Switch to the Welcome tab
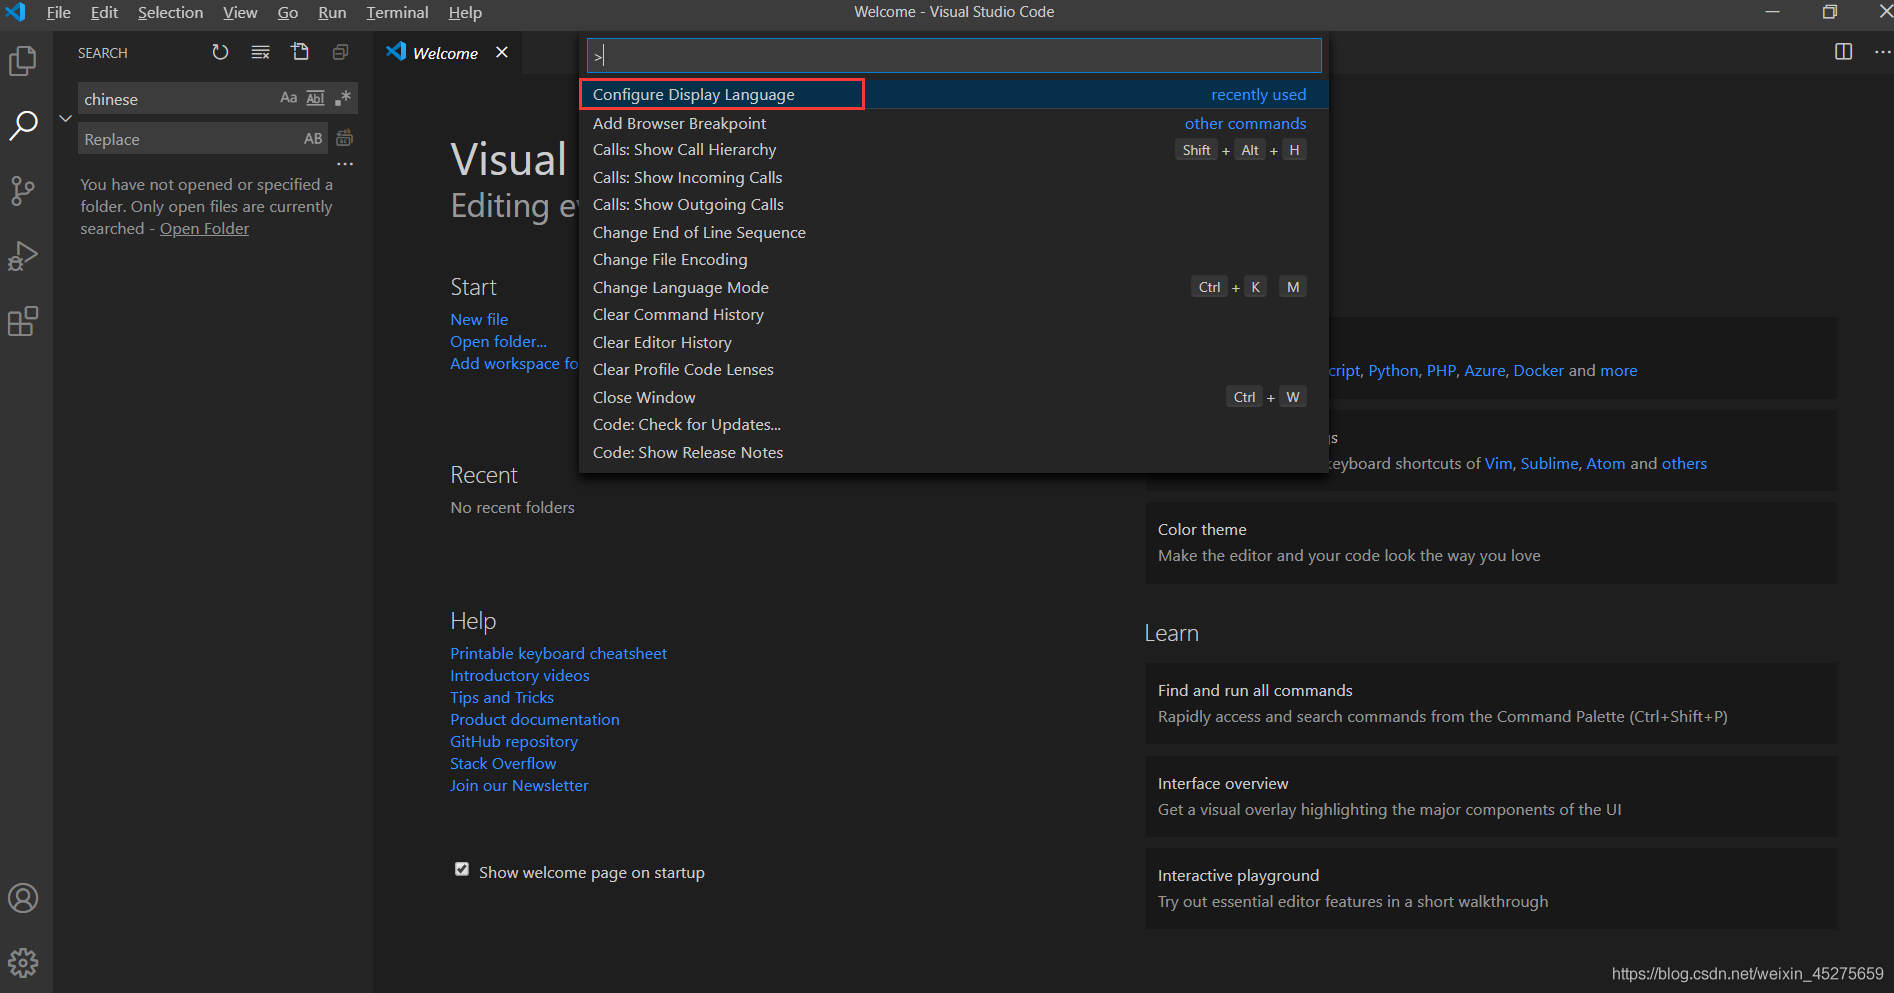 (446, 53)
